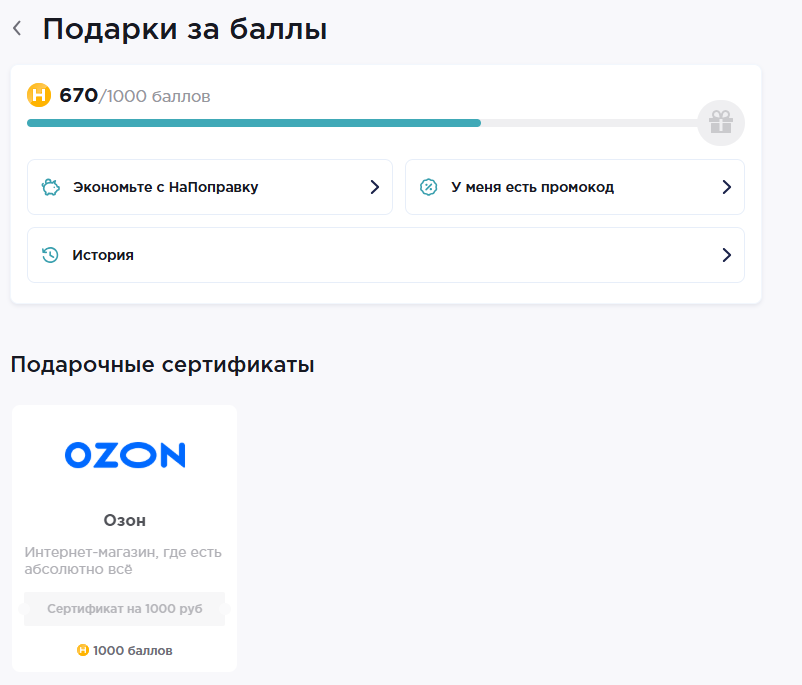Expand chevron at the end of История row
Screen dimensions: 802x685
coord(727,255)
